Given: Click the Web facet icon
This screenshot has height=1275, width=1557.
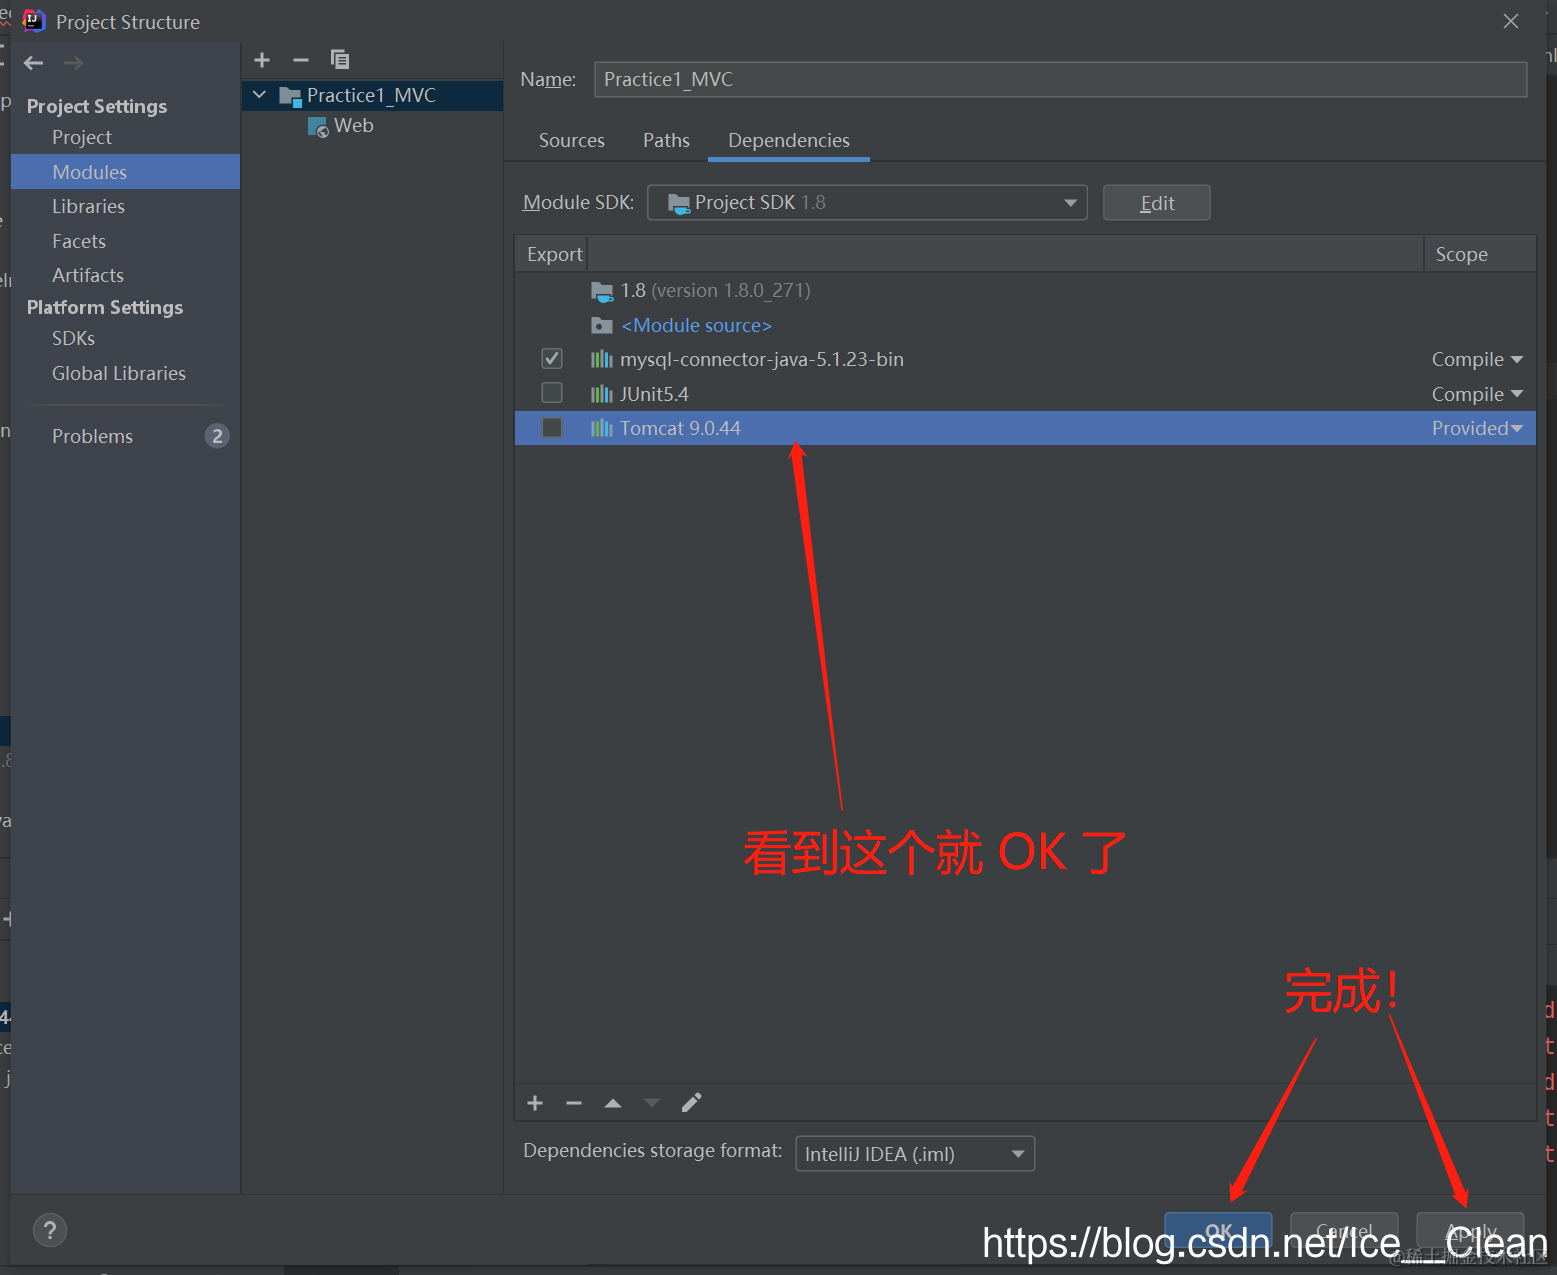Looking at the screenshot, I should tap(318, 127).
